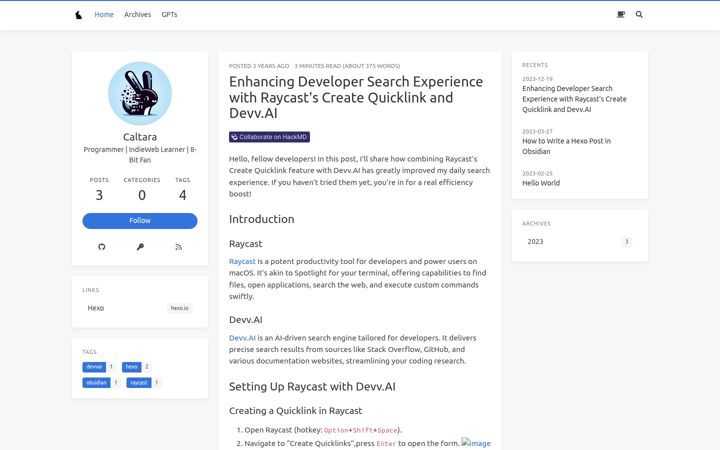Click the blue Follow button

pos(140,221)
